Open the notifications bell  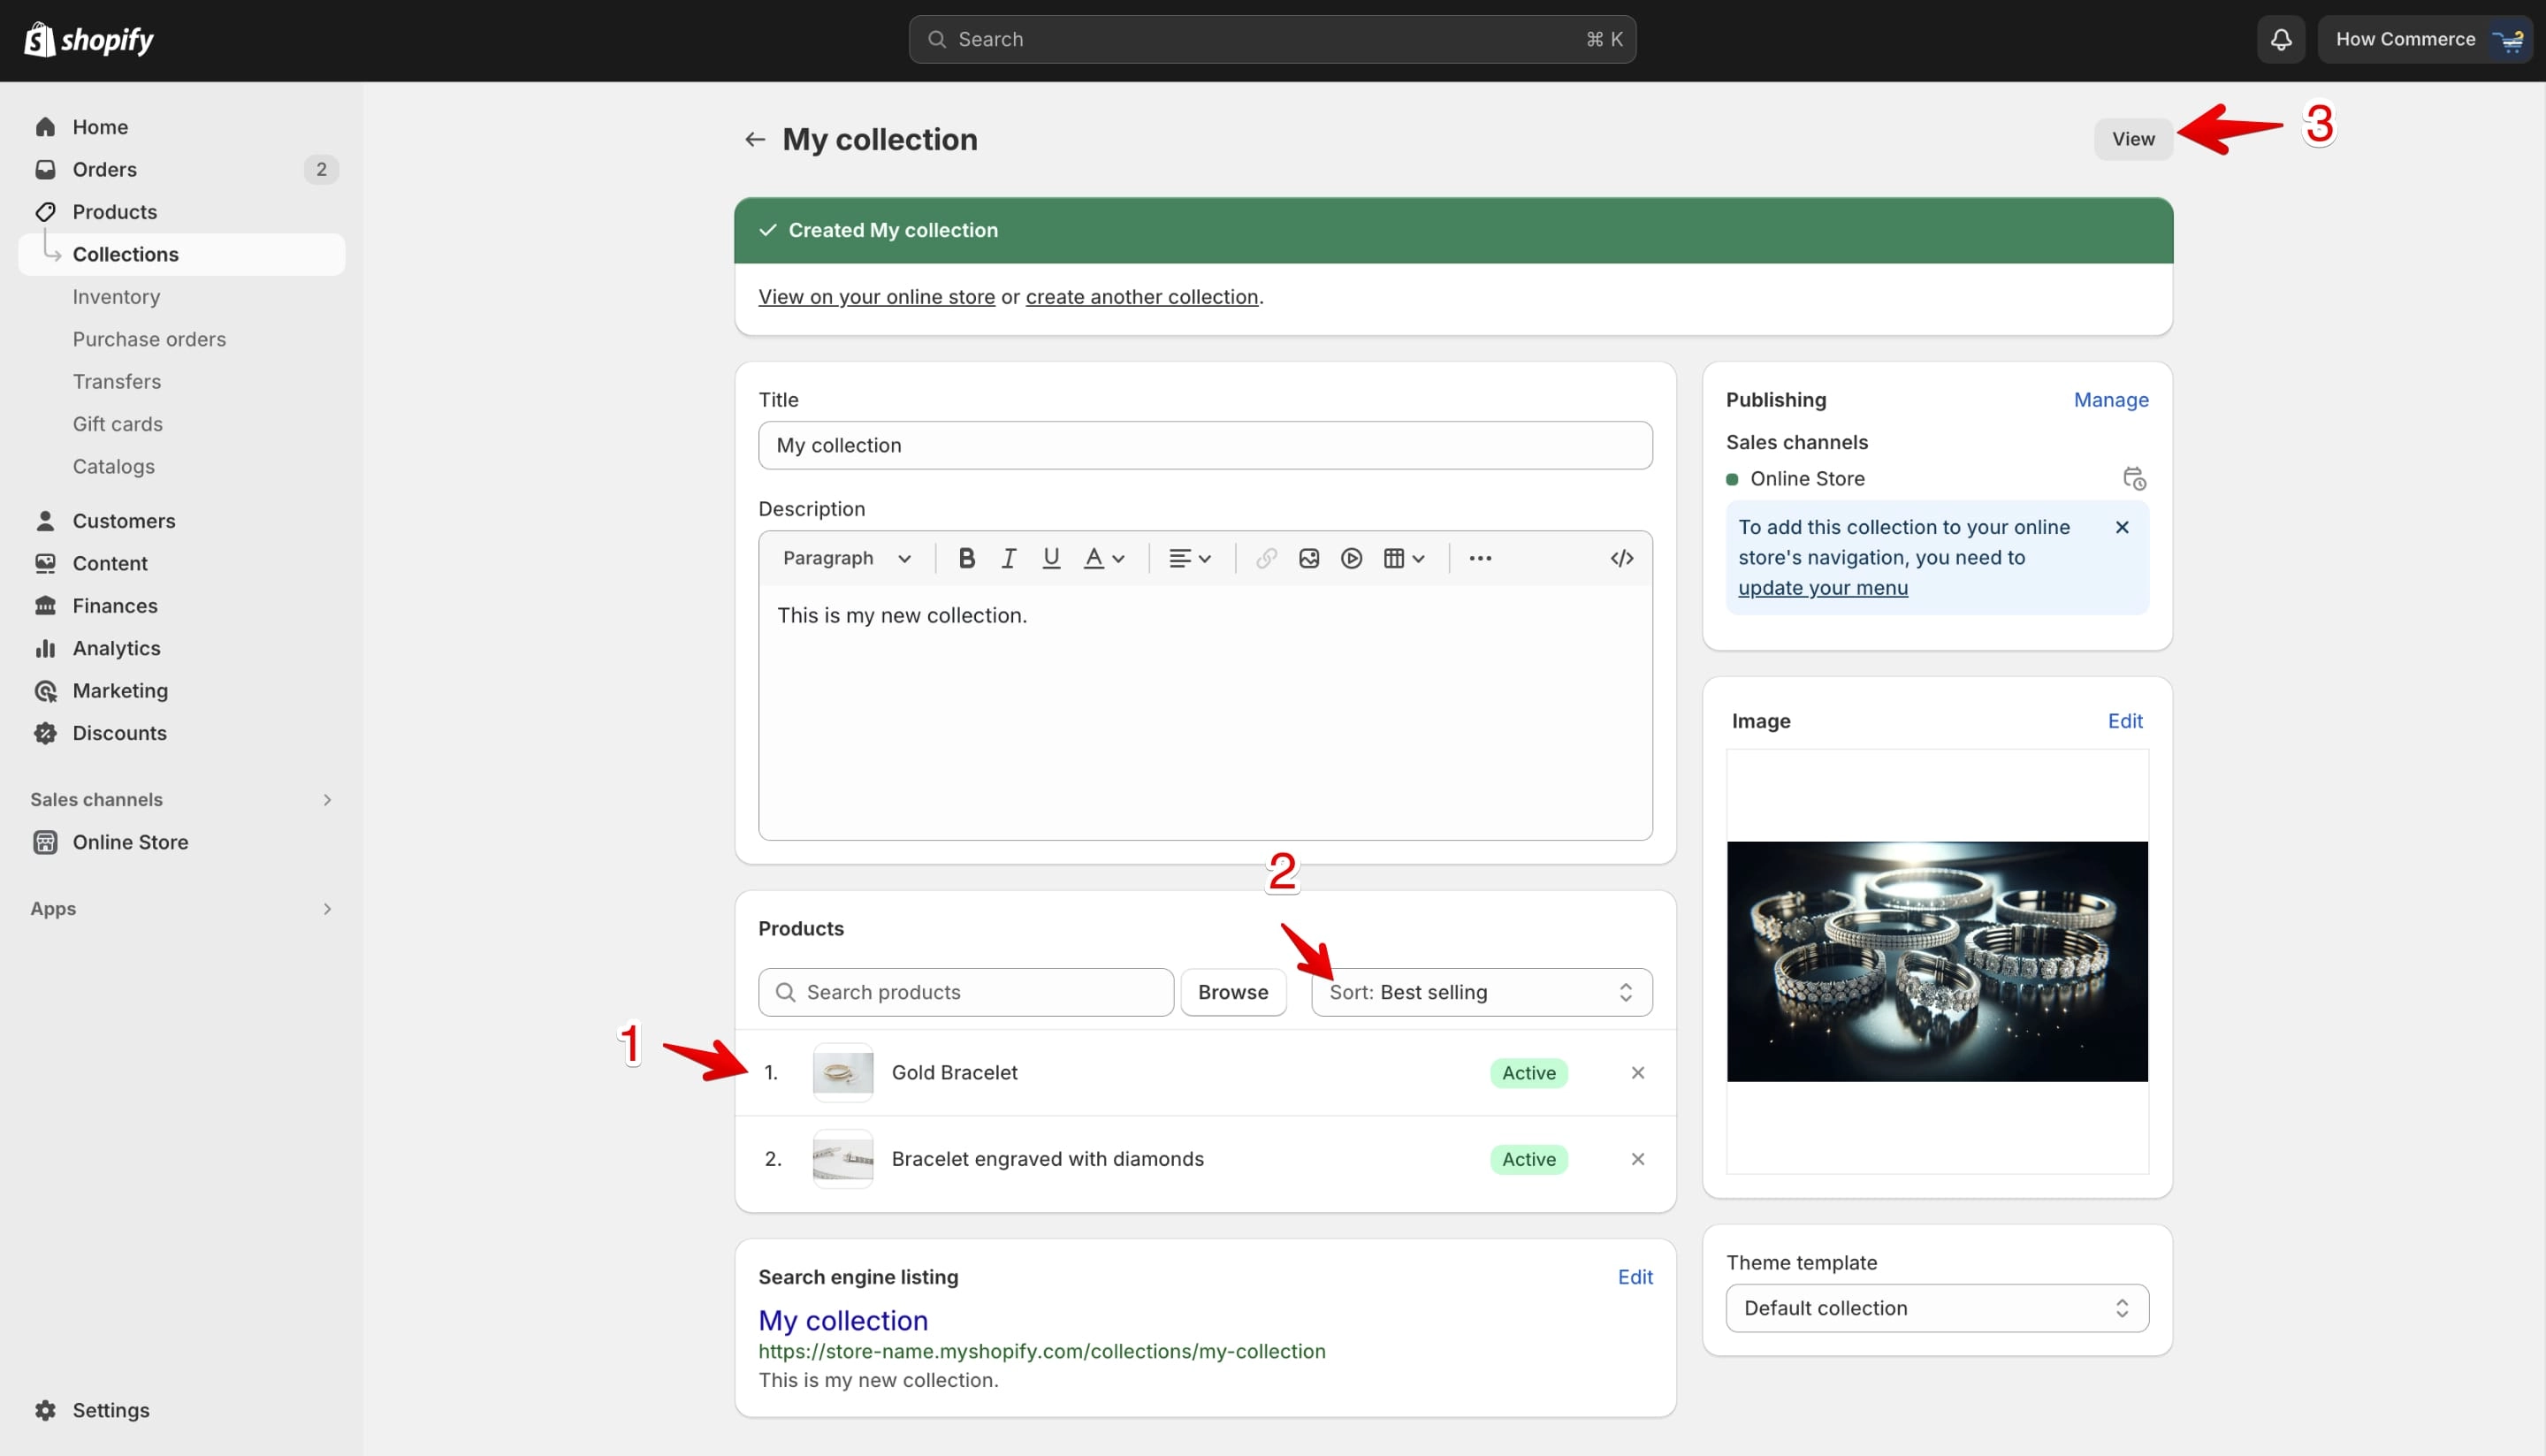(x=2280, y=40)
